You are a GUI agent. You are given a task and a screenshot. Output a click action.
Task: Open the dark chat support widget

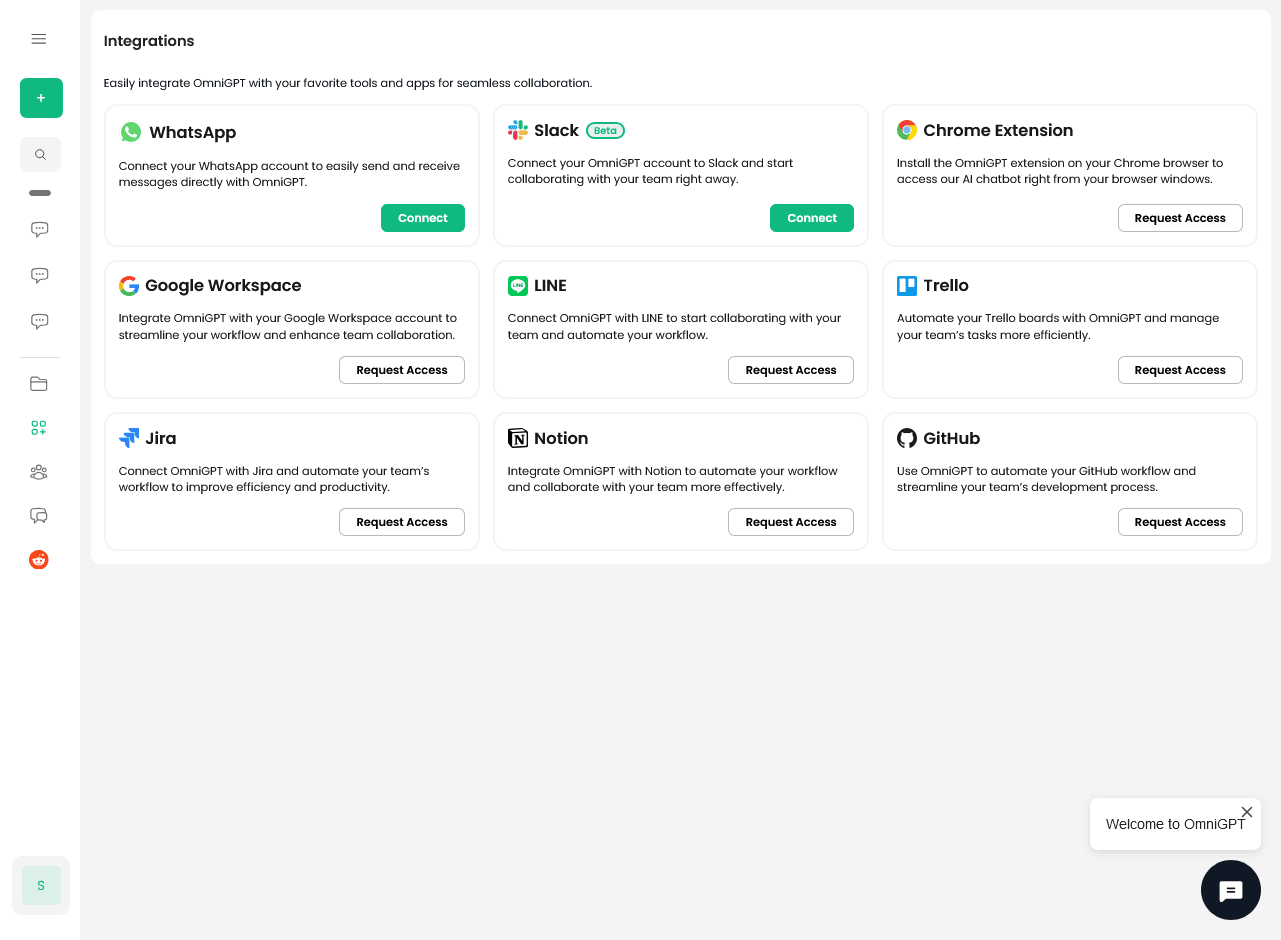tap(1230, 890)
